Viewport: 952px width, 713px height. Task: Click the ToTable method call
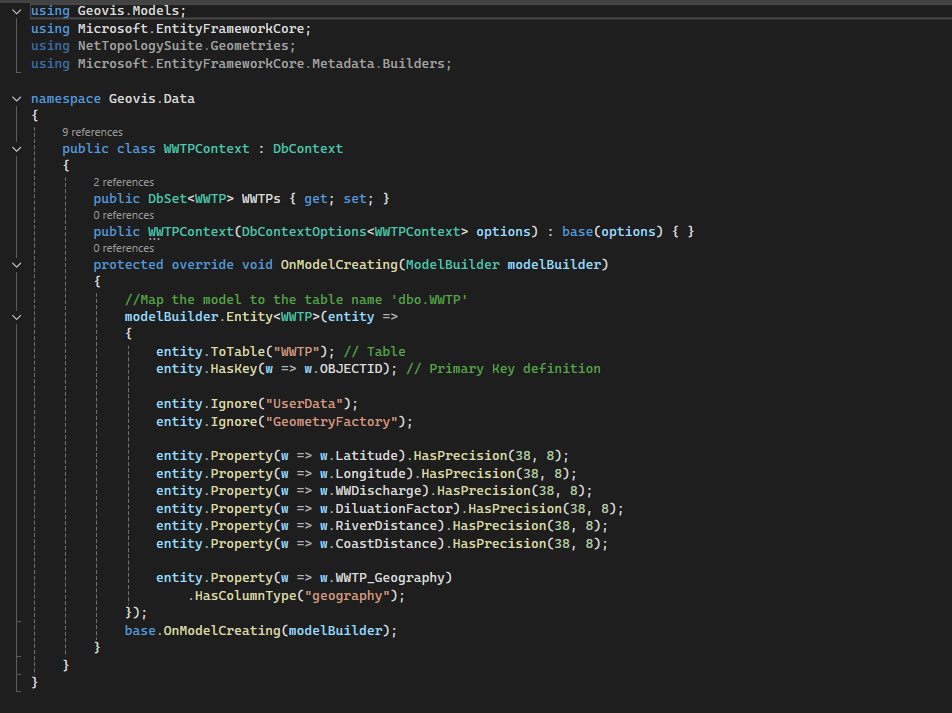[x=236, y=352]
